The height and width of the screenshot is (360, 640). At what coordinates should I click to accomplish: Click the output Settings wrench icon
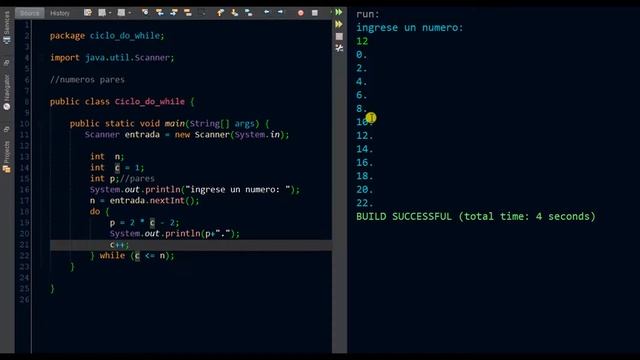point(339,48)
